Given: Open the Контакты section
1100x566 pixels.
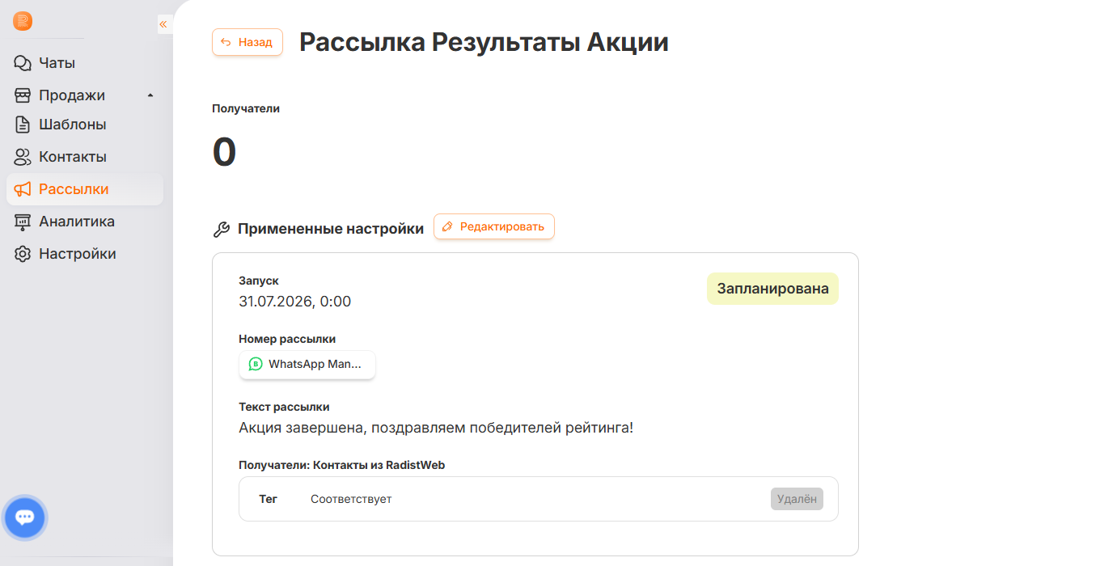Looking at the screenshot, I should click(x=72, y=157).
